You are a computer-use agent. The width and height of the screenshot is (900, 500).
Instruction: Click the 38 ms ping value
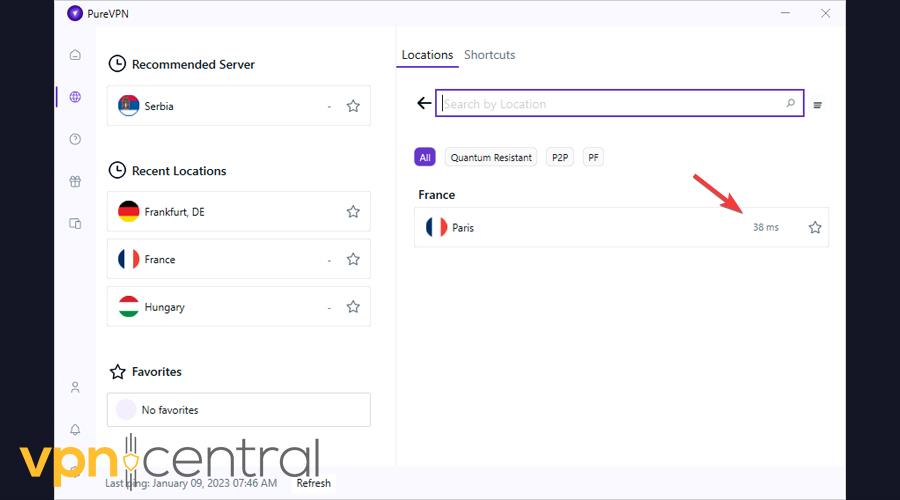pyautogui.click(x=766, y=227)
